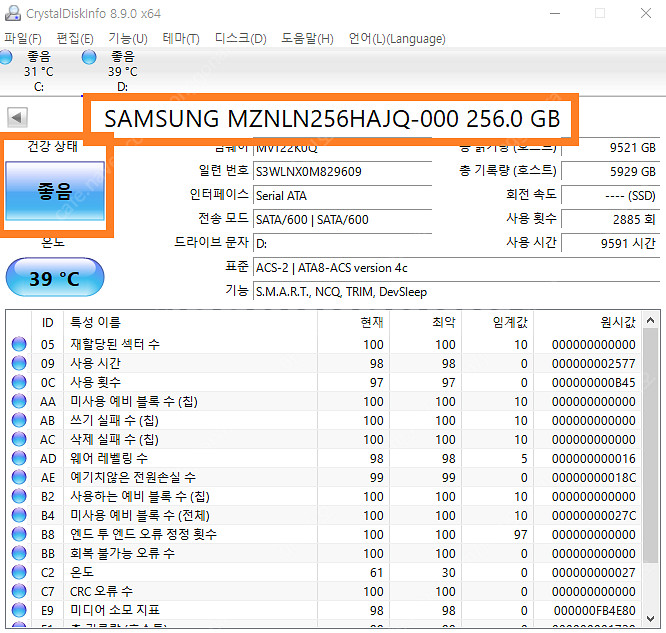Image resolution: width=666 pixels, height=633 pixels.
Task: Click the 최악 column header
Action: tap(426, 322)
